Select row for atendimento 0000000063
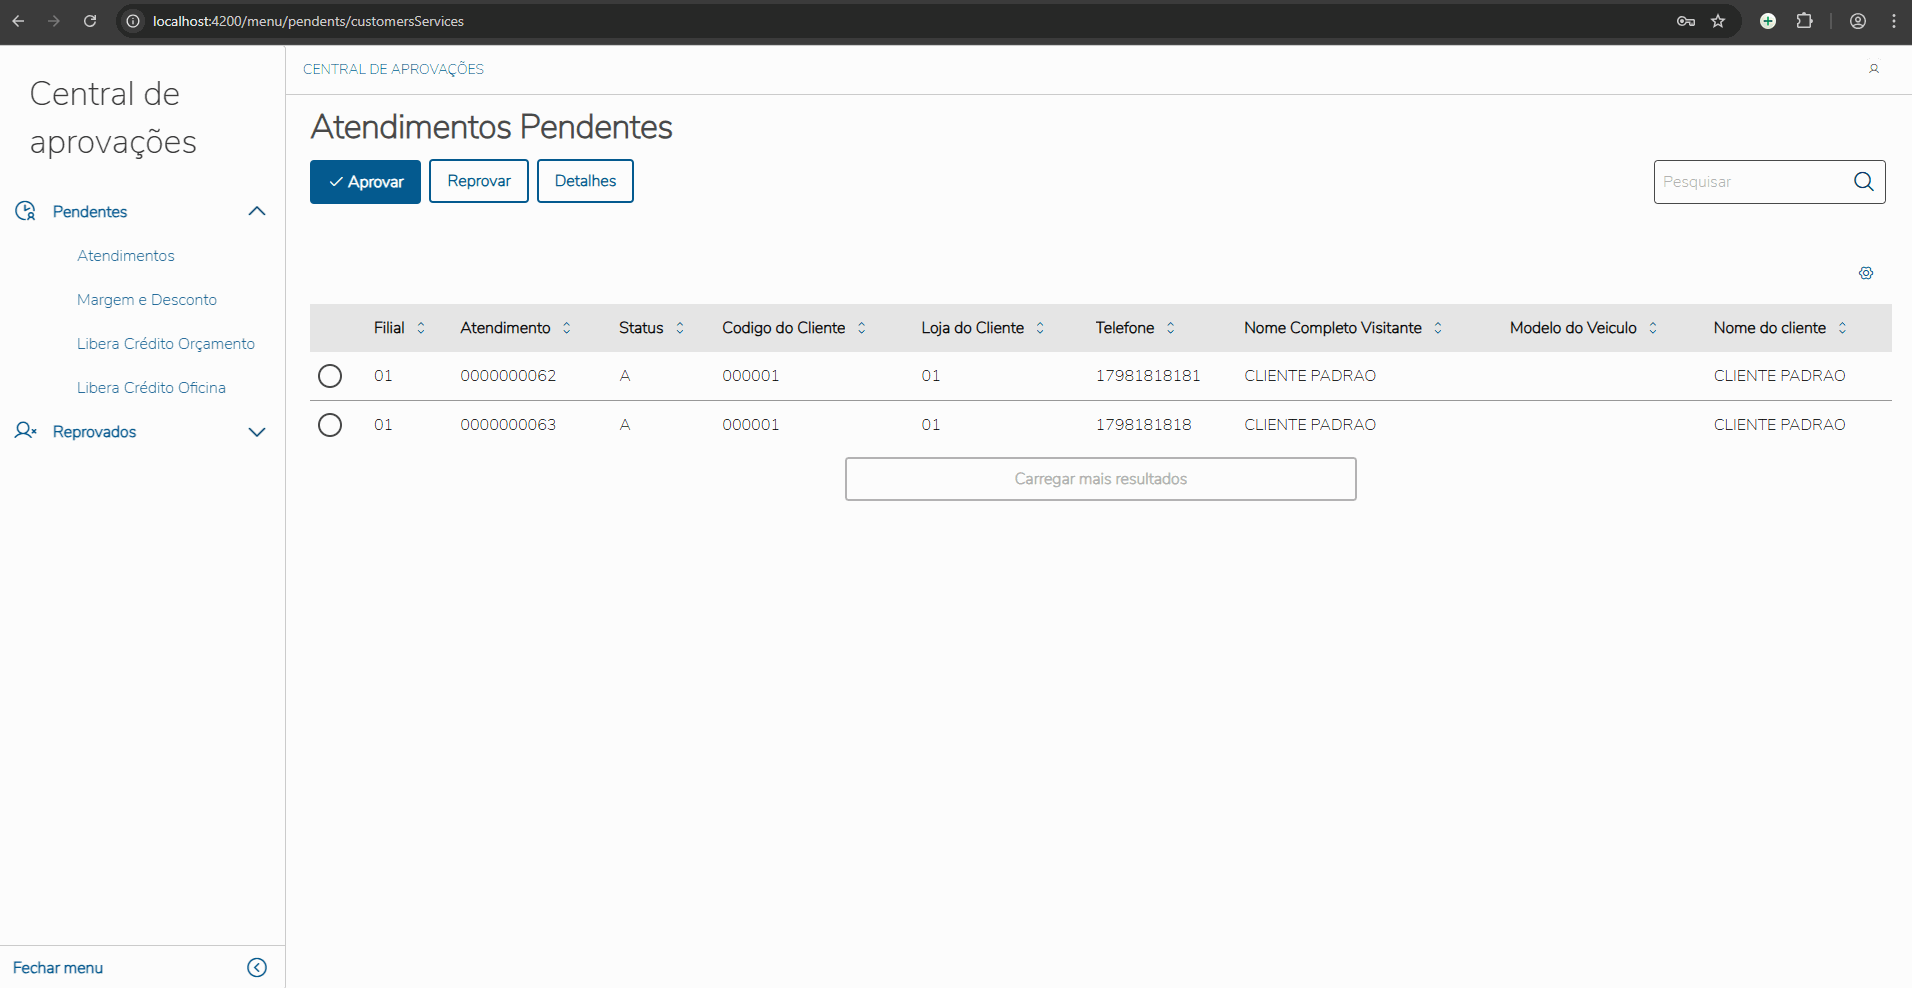 coord(330,425)
